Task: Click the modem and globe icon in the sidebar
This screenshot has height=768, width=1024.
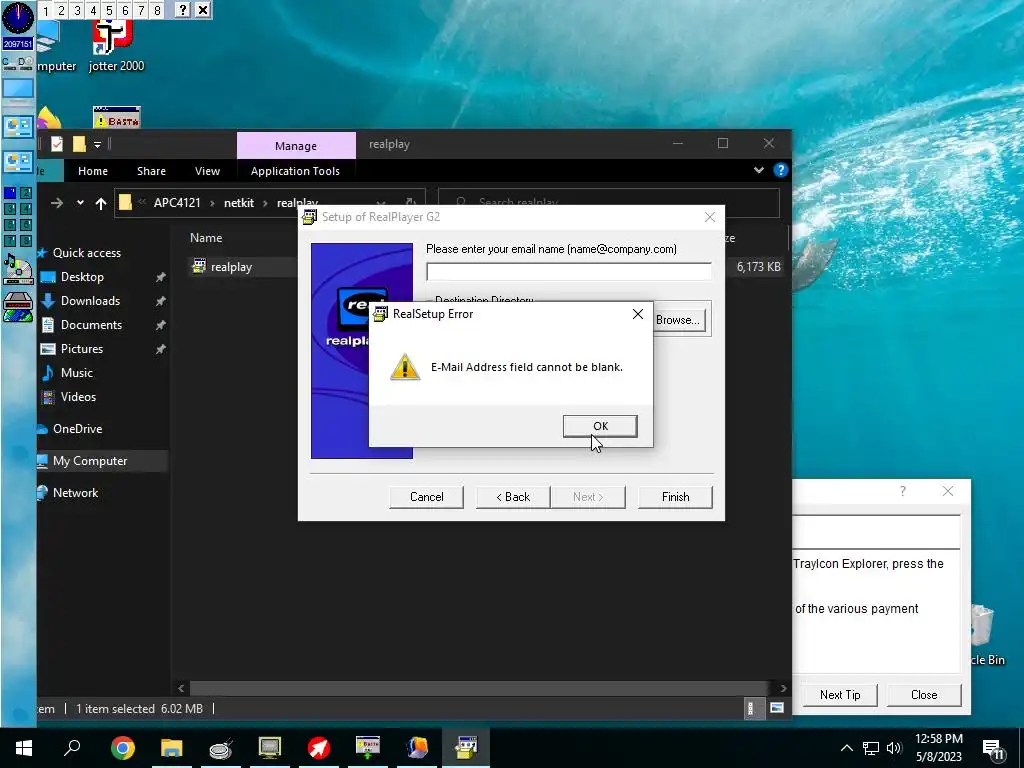Action: (x=18, y=308)
